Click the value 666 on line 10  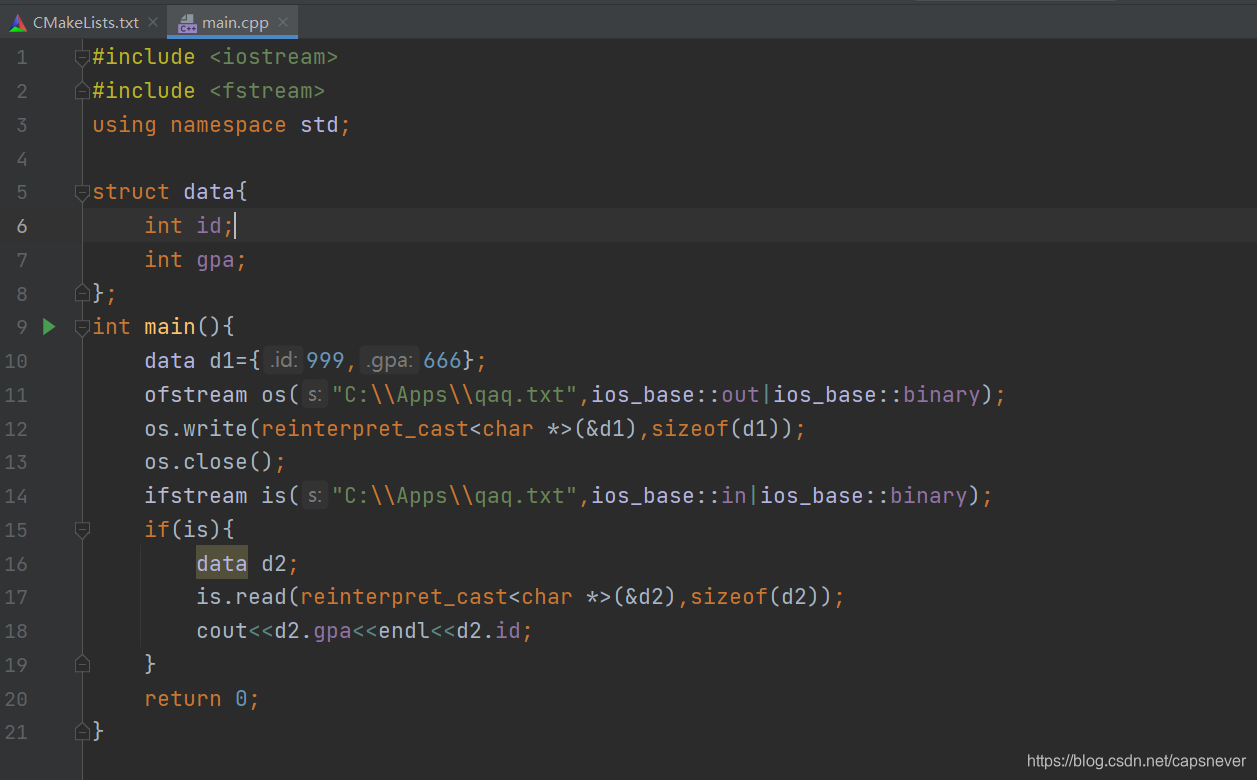442,360
